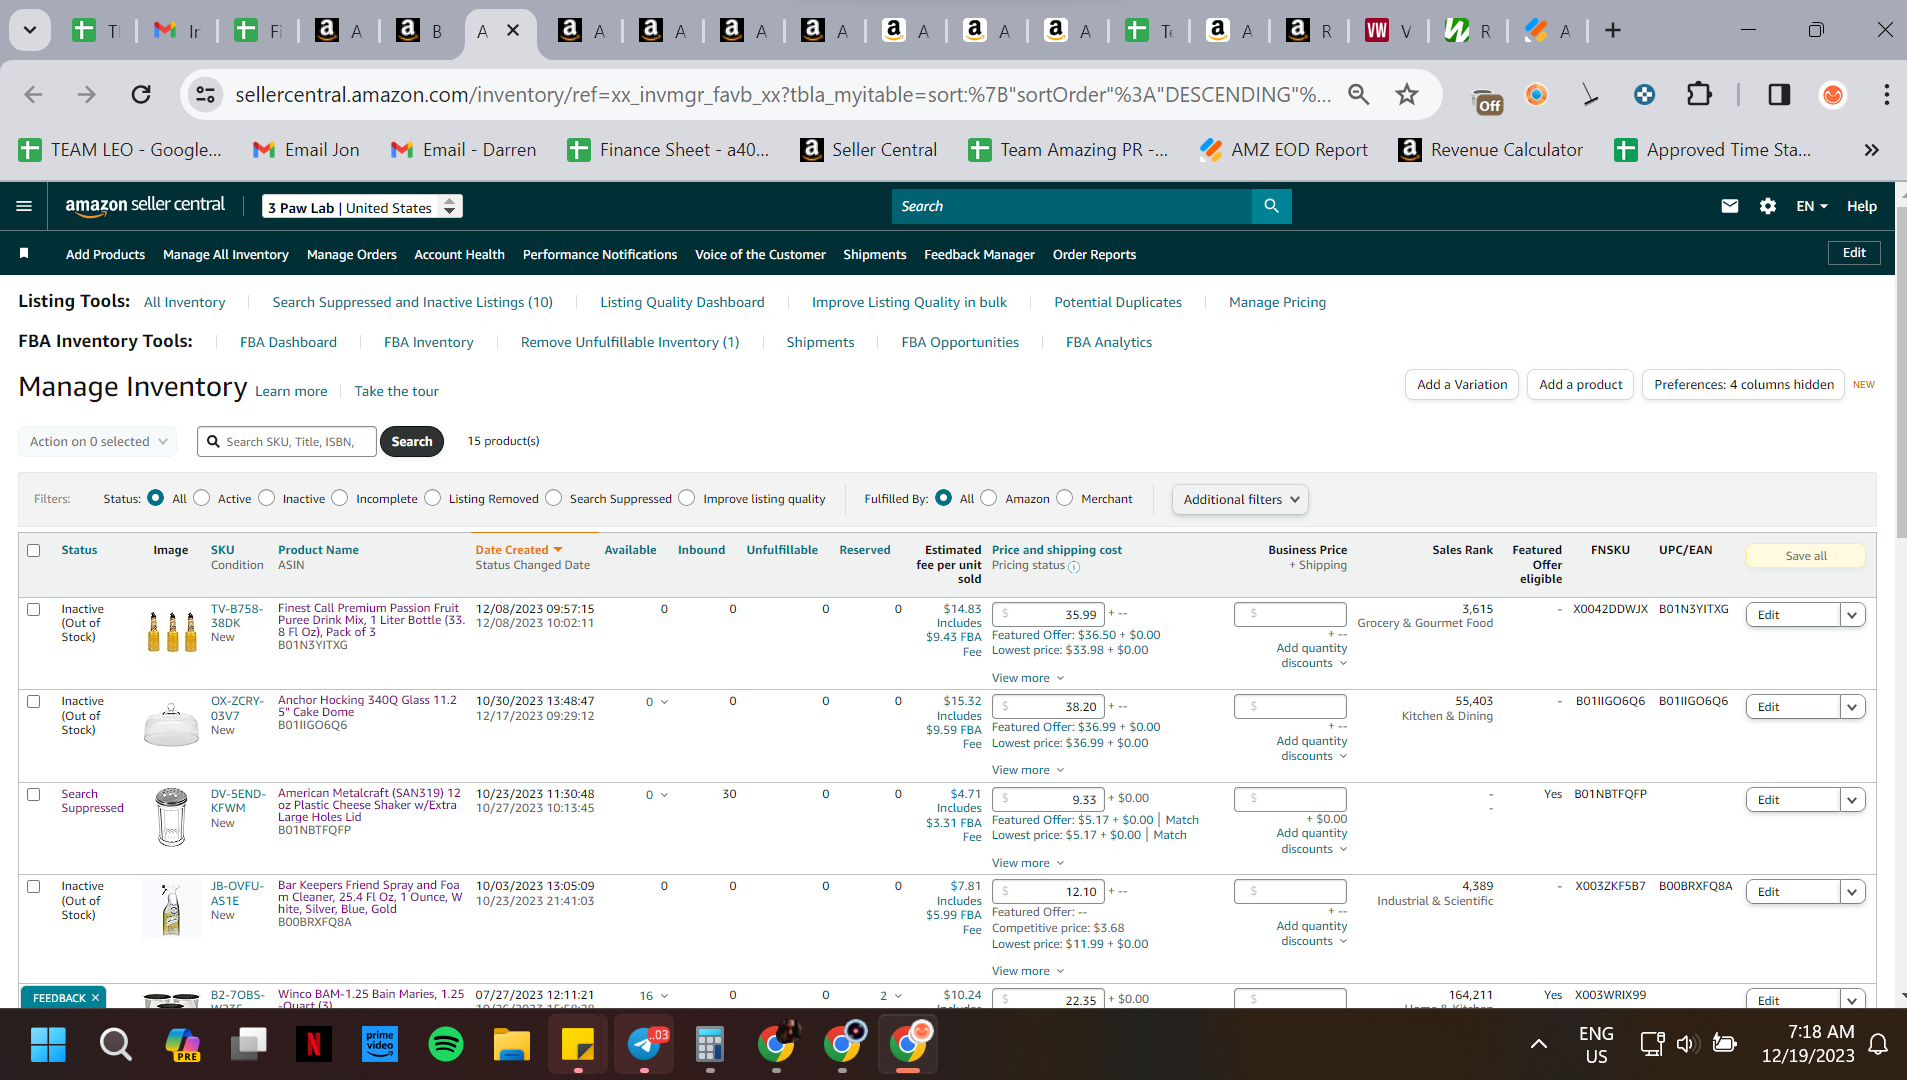Choose the Active status filter radio
Viewport: 1907px width, 1080px height.
(202, 498)
